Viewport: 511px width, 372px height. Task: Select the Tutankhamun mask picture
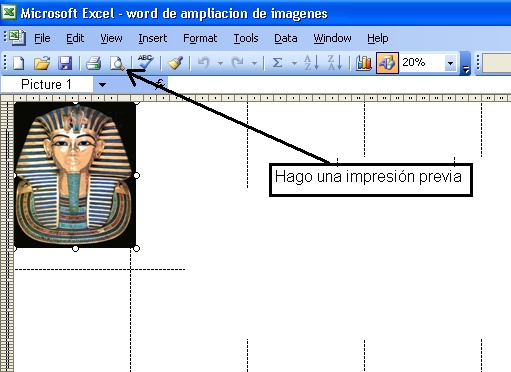(75, 175)
